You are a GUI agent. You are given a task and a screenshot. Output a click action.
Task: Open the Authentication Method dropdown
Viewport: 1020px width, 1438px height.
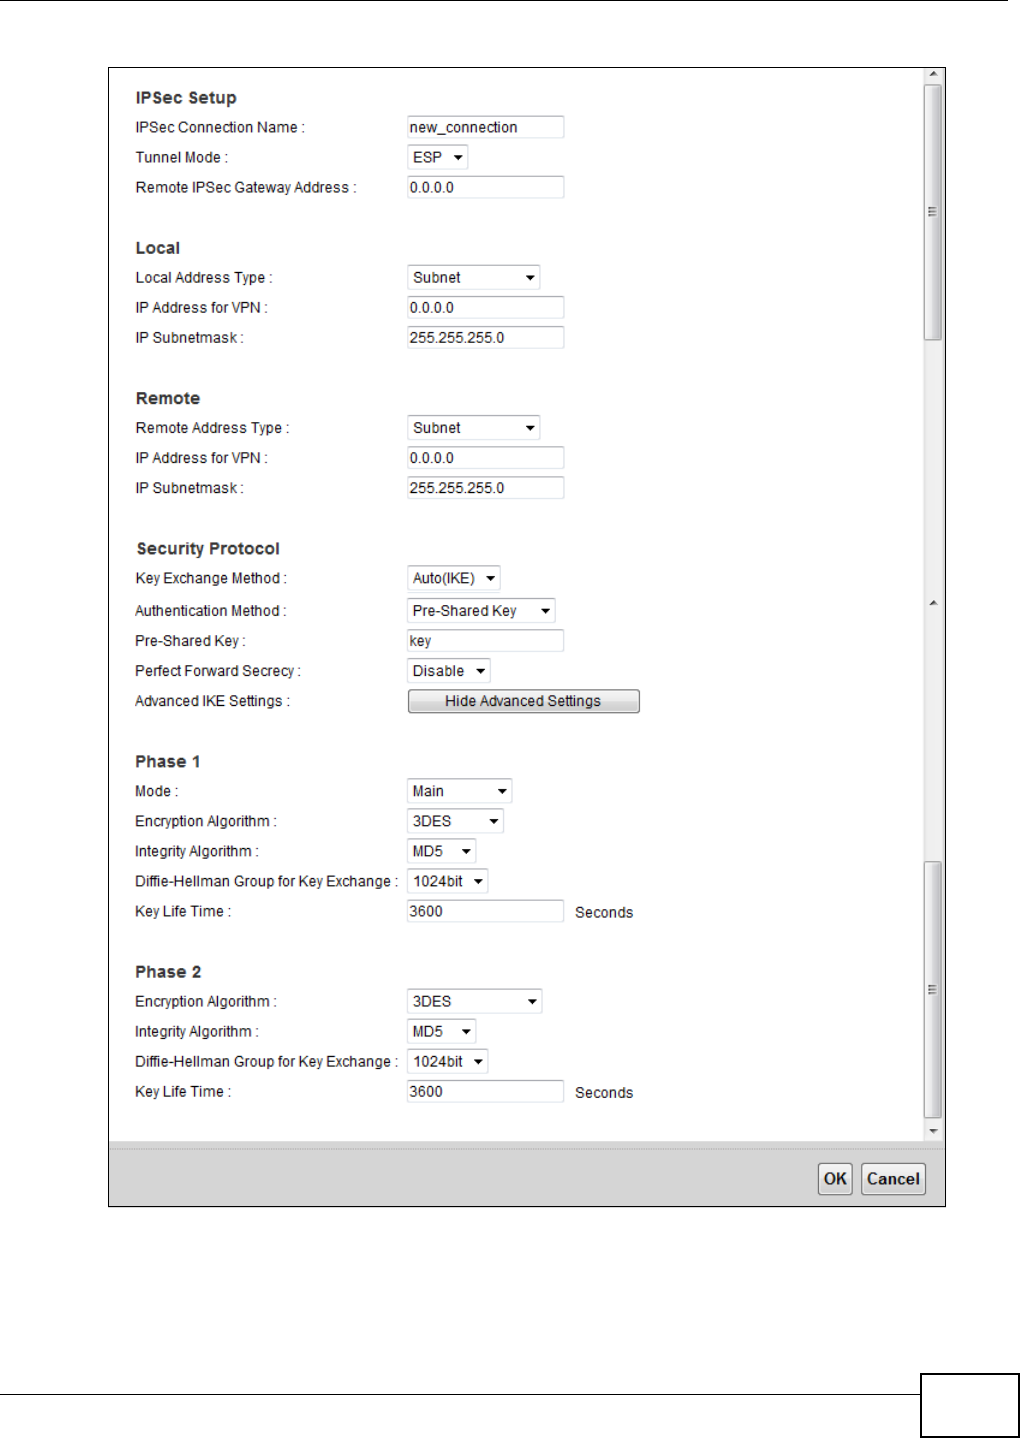coord(481,610)
